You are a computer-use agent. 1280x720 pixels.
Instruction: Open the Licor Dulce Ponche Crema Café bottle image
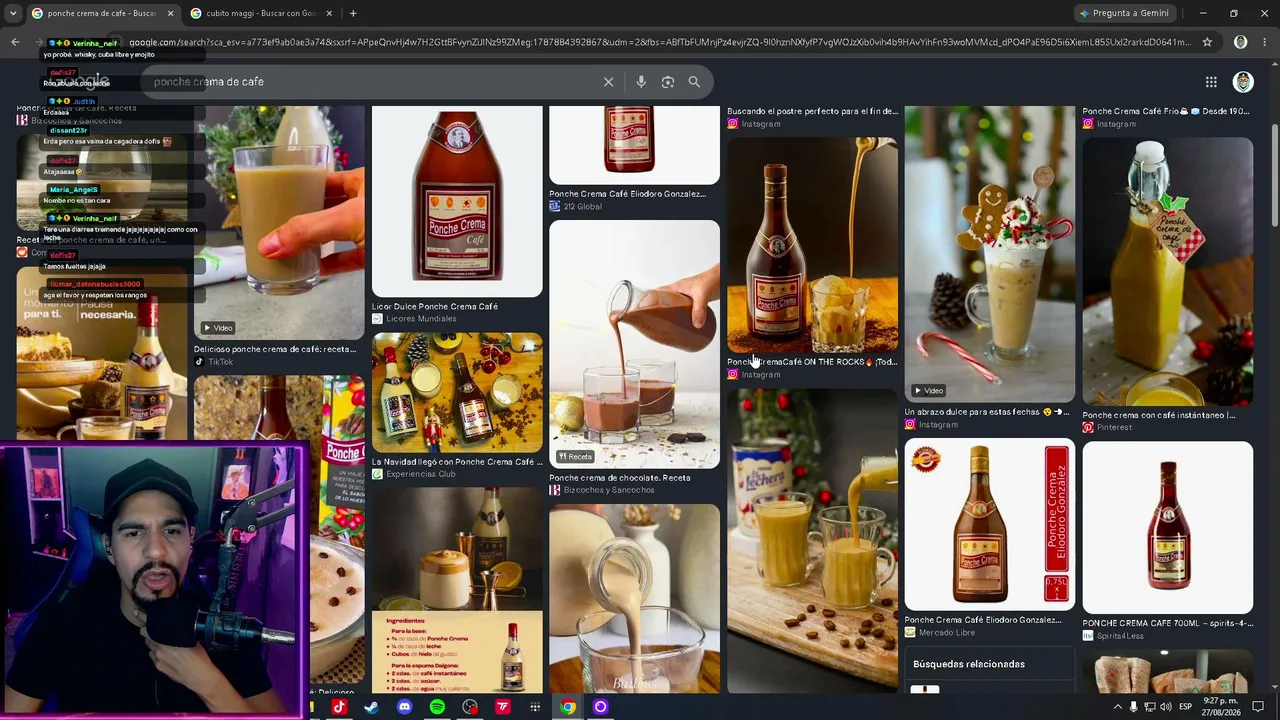coord(457,202)
